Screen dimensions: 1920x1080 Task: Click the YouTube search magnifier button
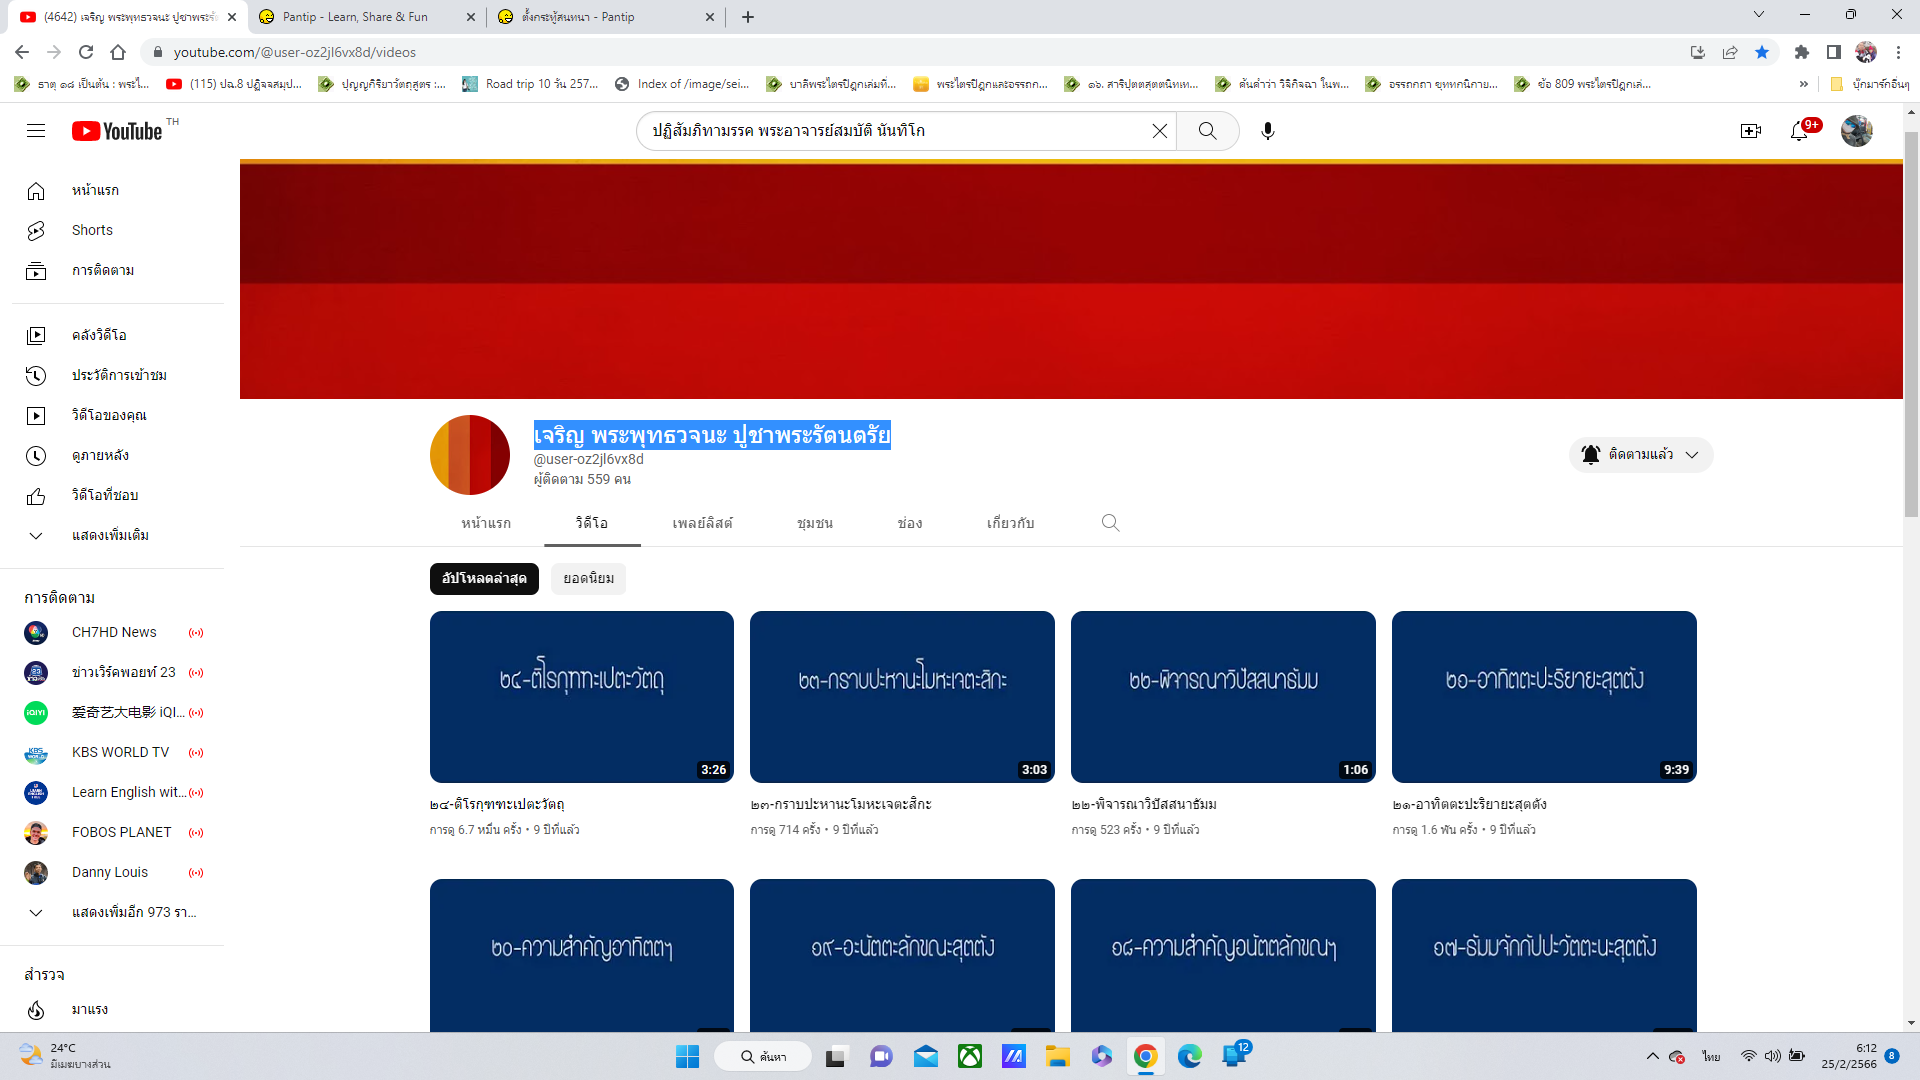pyautogui.click(x=1207, y=131)
